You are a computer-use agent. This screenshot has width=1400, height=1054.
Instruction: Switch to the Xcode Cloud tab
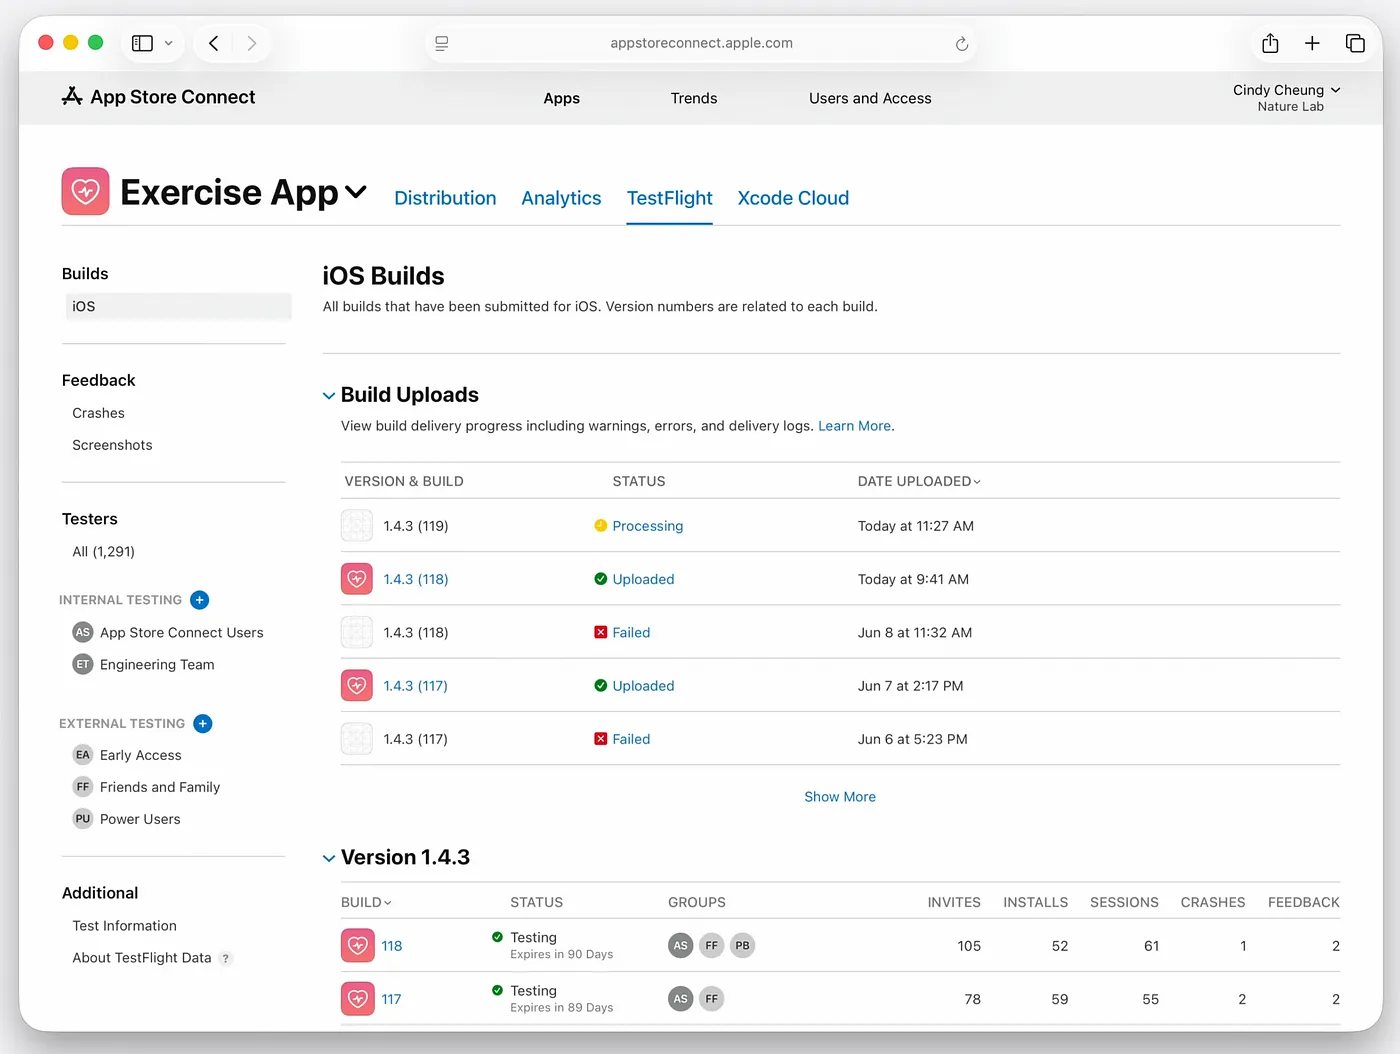(x=793, y=198)
